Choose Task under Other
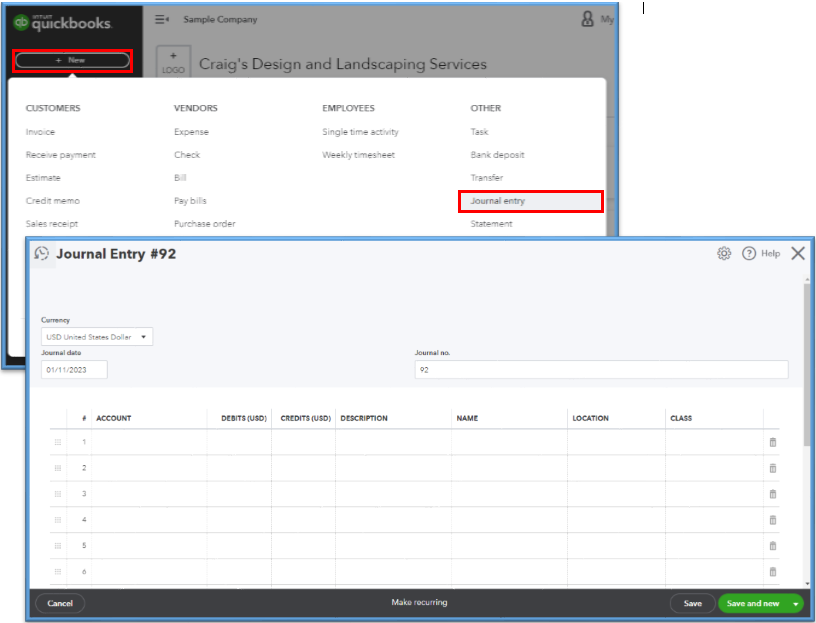Image resolution: width=816 pixels, height=623 pixels. [x=479, y=132]
